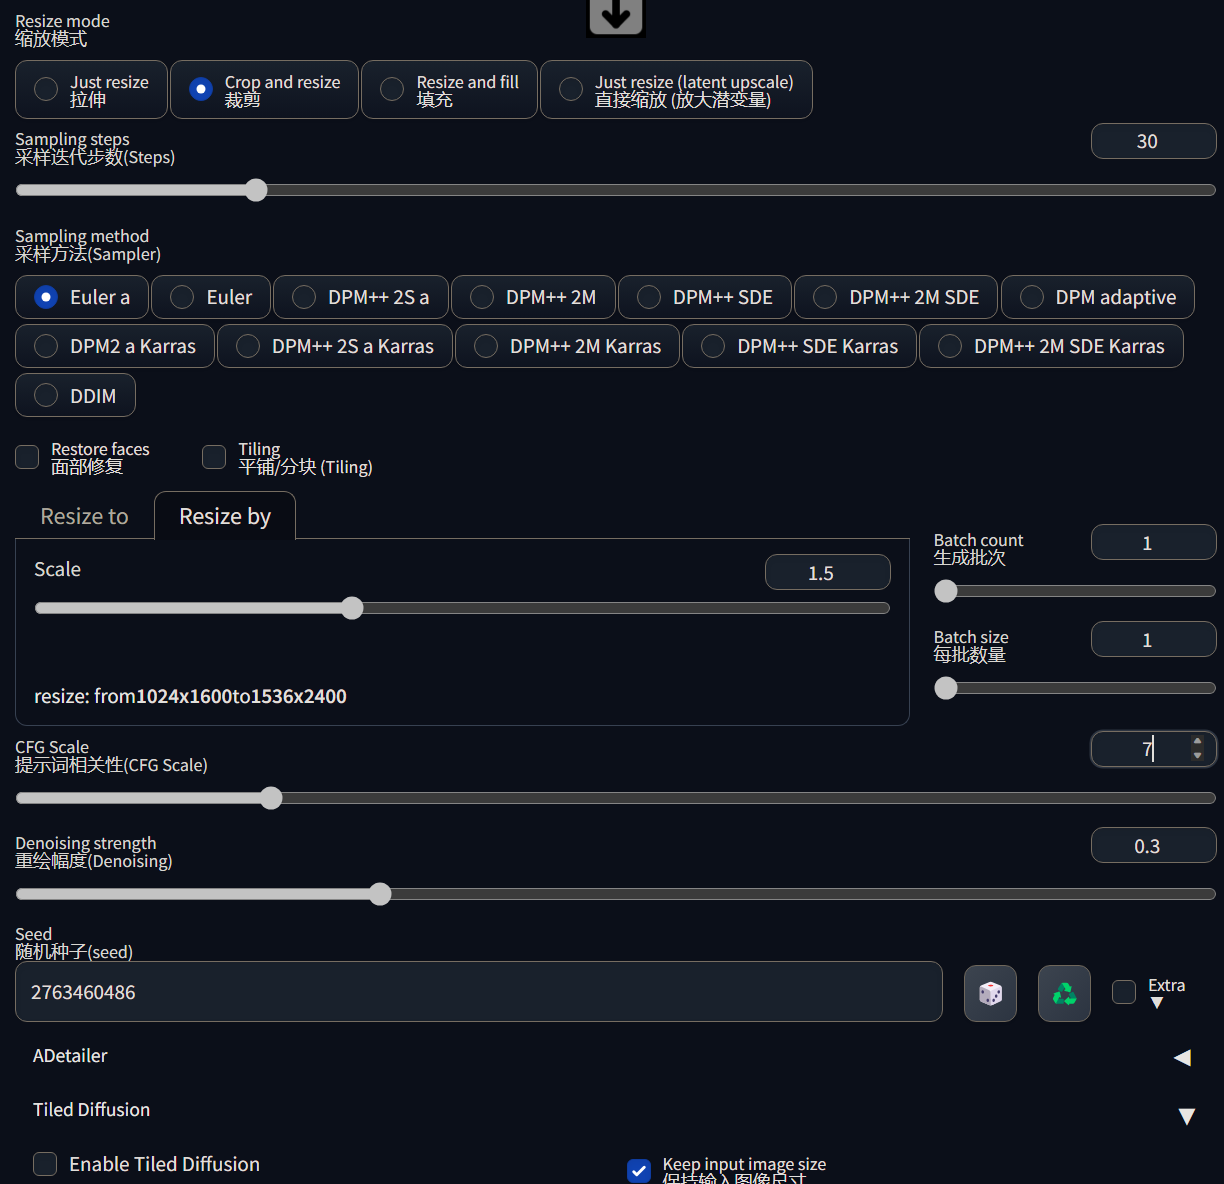
Task: Check the Extra seed checkbox
Action: click(1123, 992)
